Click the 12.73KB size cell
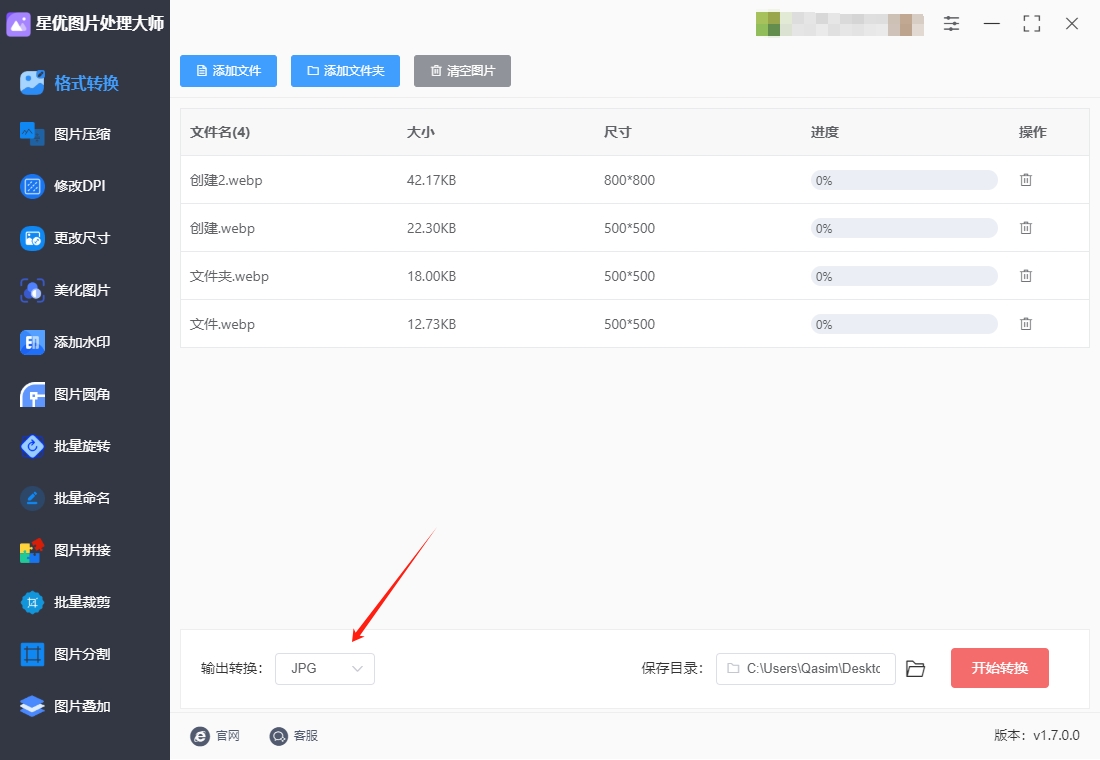 point(431,324)
